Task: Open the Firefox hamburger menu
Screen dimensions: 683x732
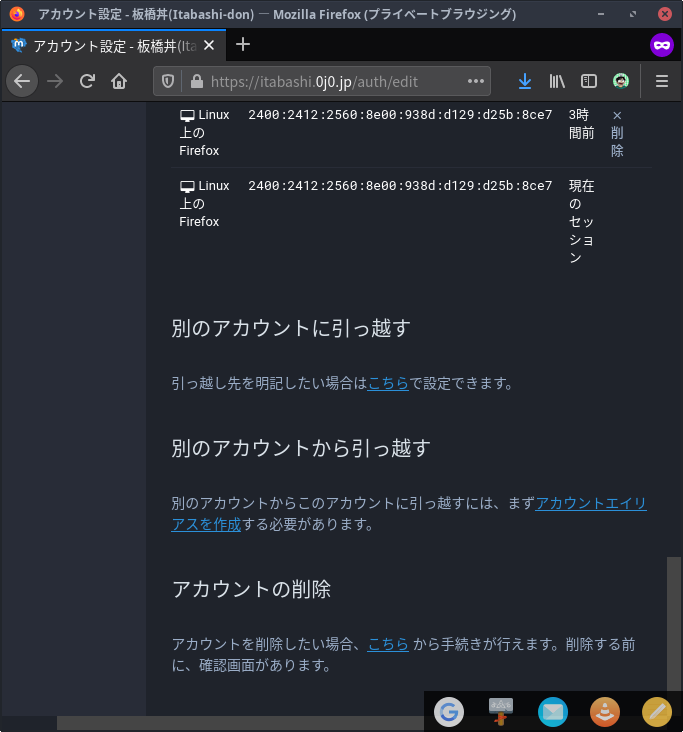Action: pyautogui.click(x=661, y=81)
